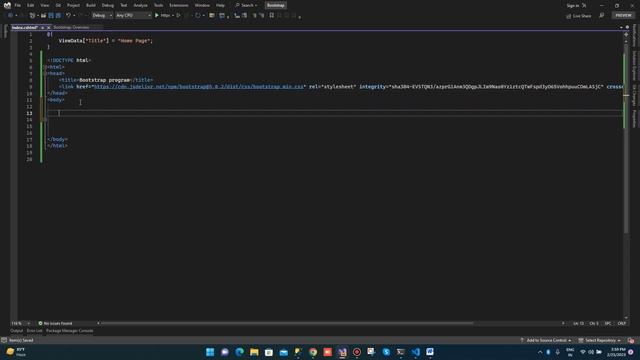This screenshot has width=640, height=360.
Task: Click the weather widget on taskbar
Action: click(16, 352)
